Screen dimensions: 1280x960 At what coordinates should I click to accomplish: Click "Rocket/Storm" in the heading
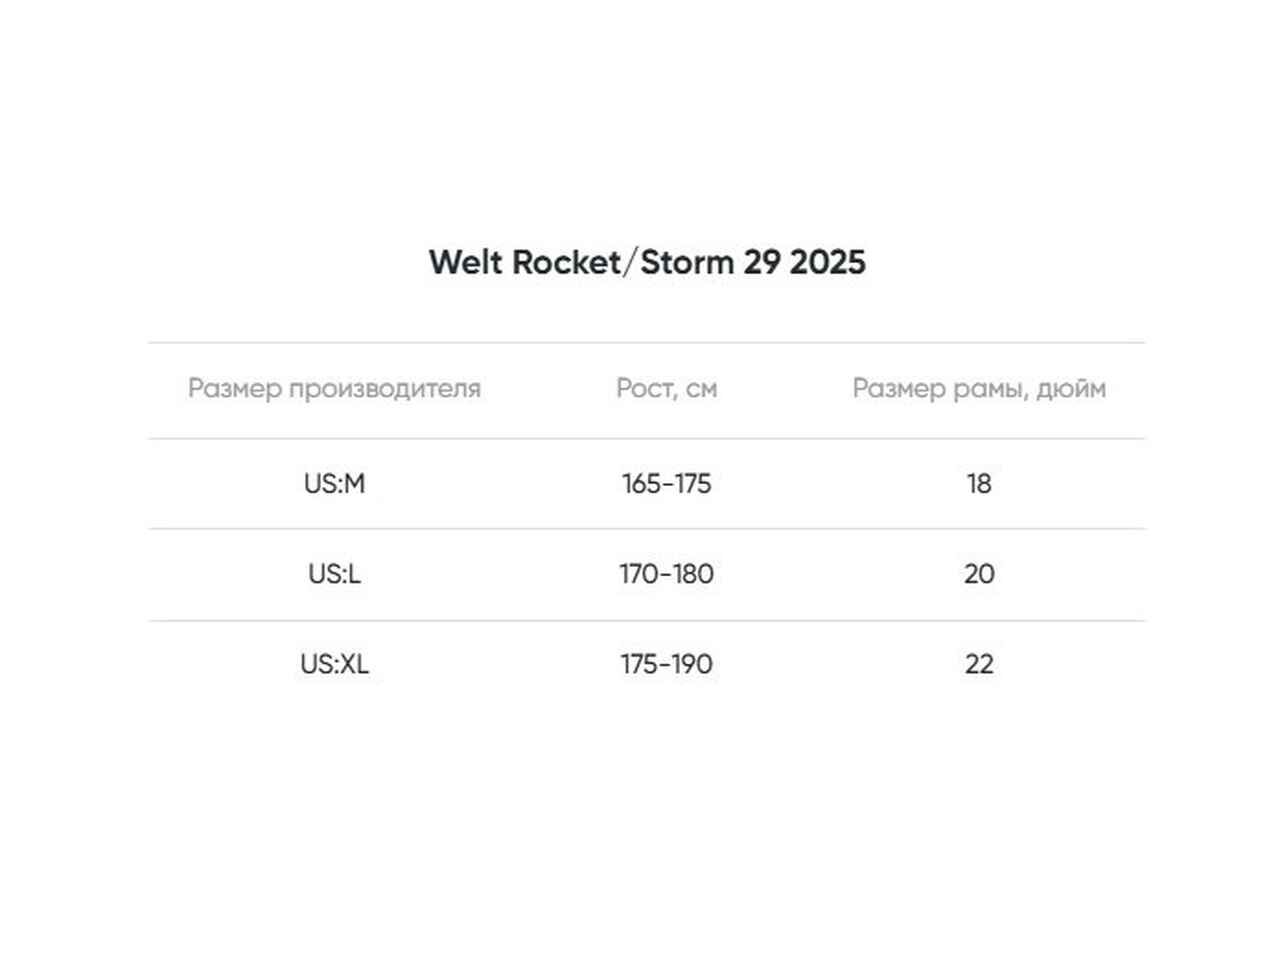coord(624,262)
